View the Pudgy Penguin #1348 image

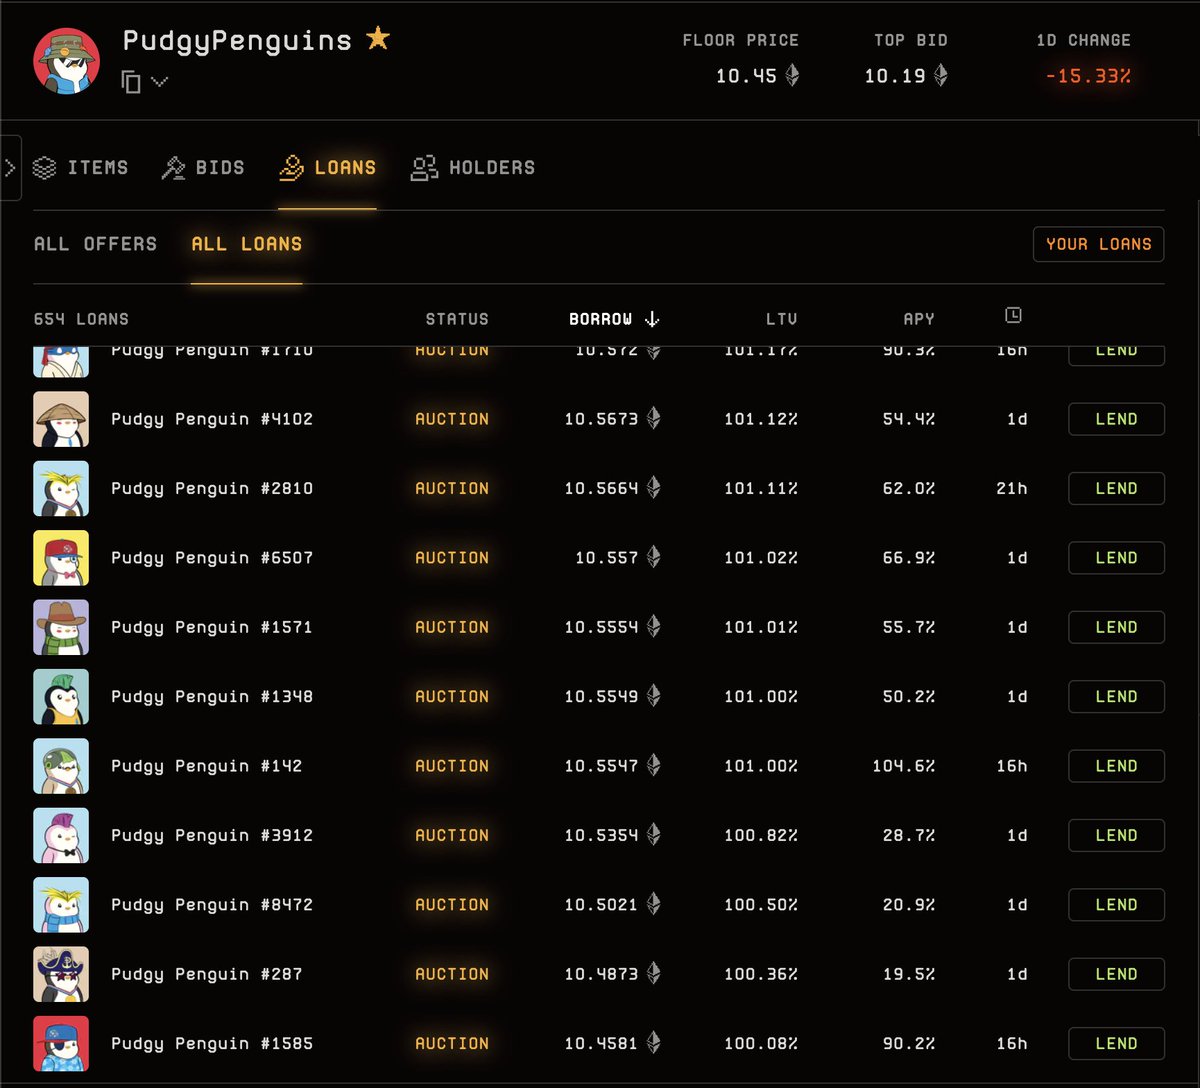point(61,696)
